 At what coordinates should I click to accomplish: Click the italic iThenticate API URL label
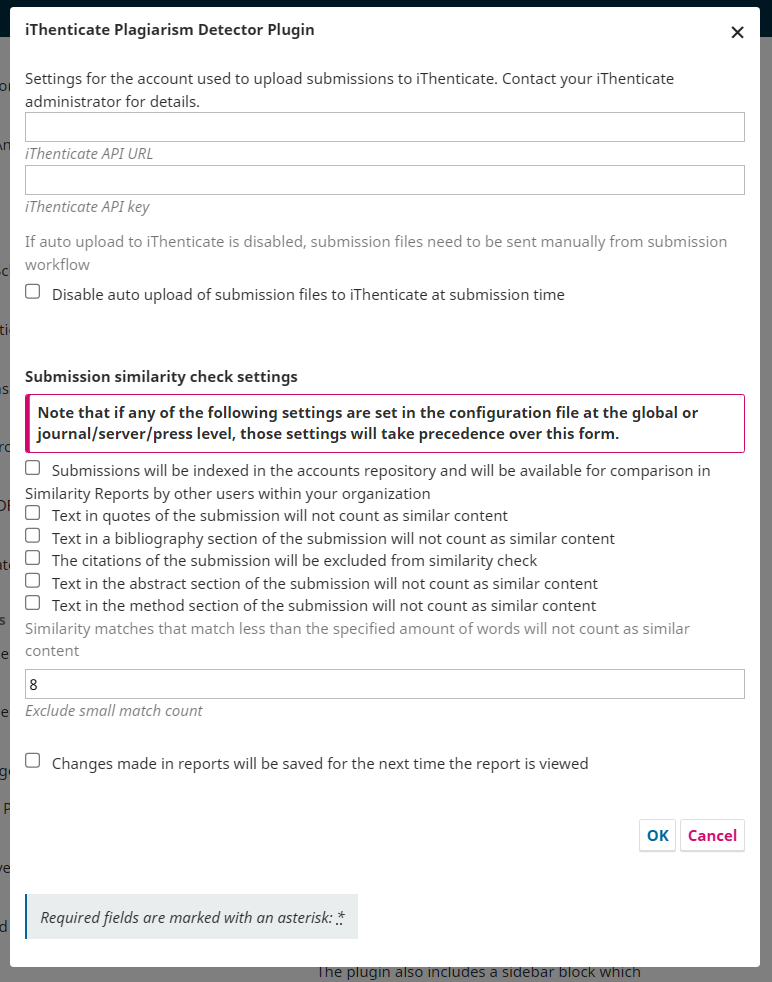click(x=89, y=154)
